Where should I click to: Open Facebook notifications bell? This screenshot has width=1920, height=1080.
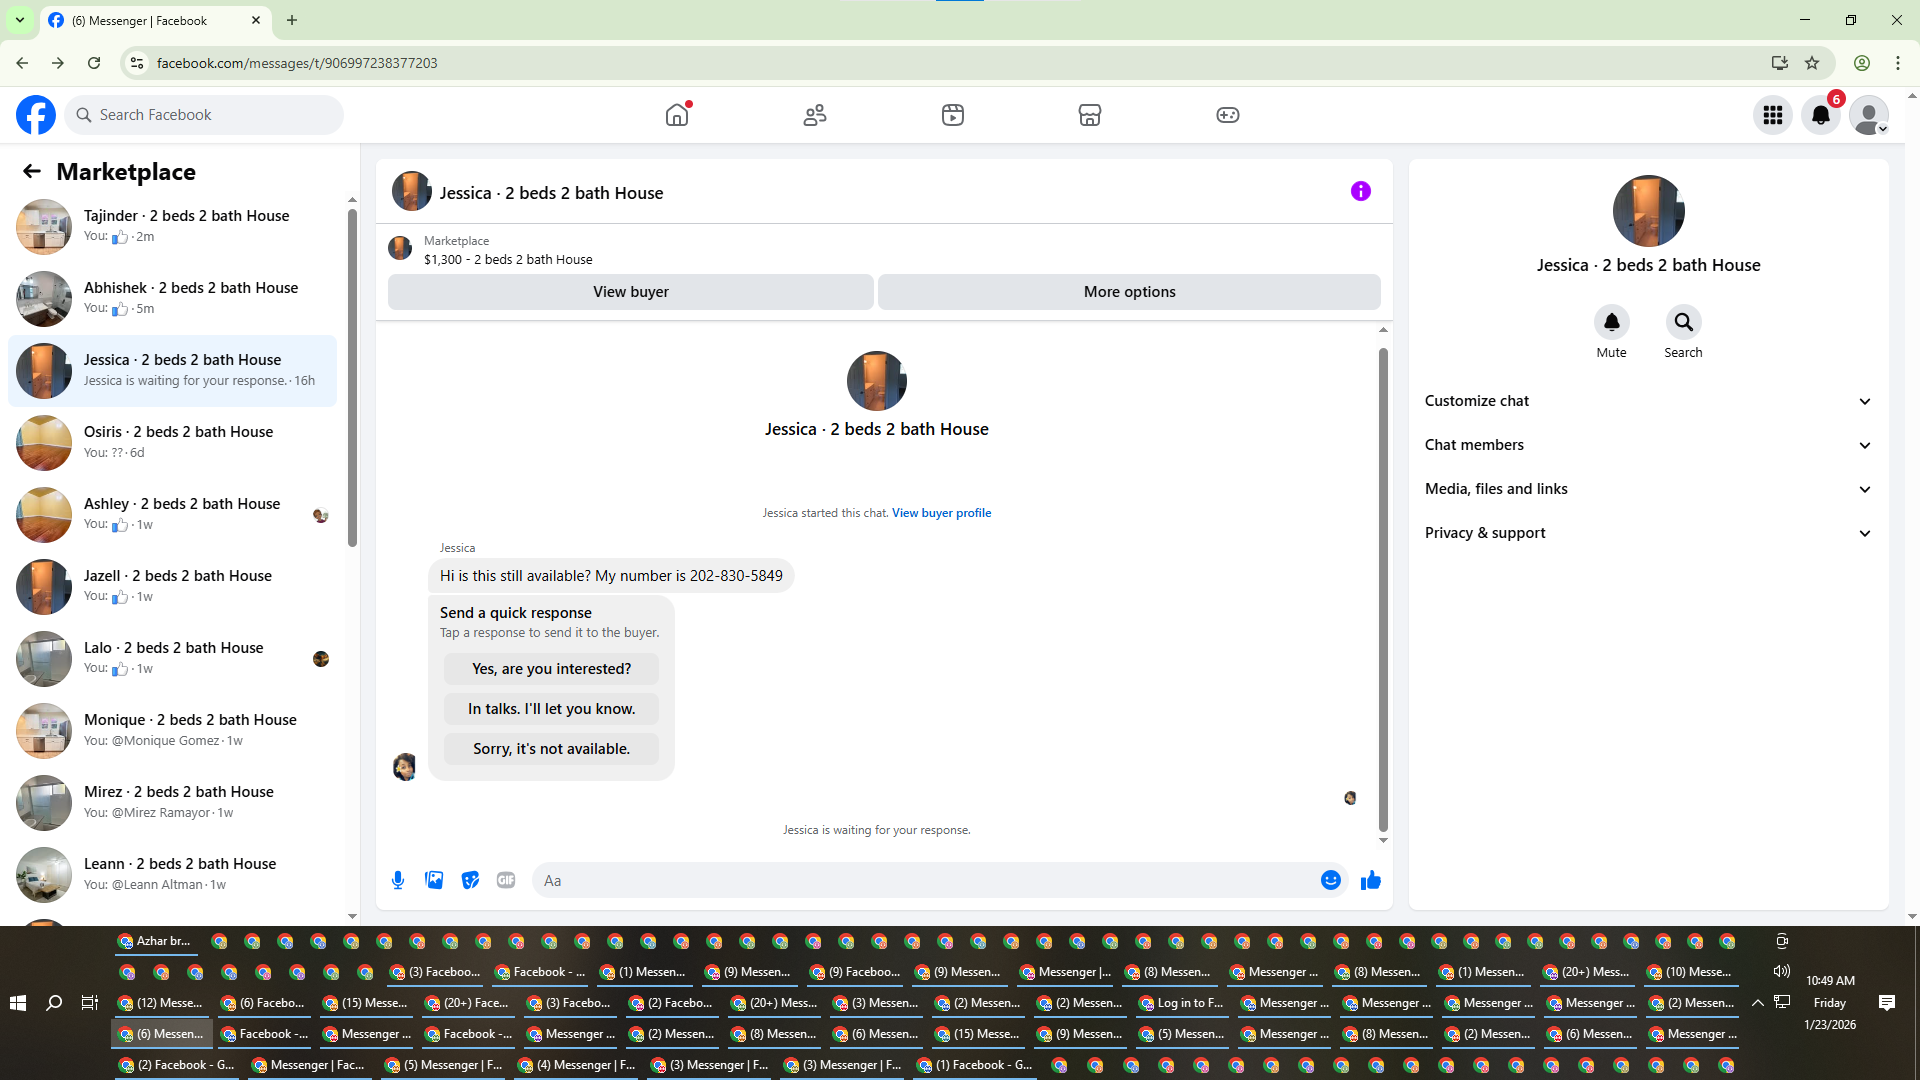(1820, 115)
